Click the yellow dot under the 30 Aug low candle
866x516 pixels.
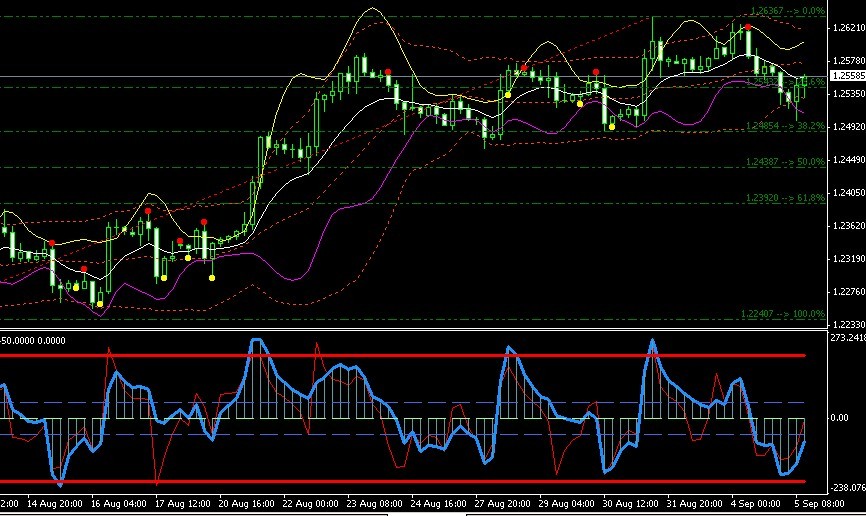[612, 127]
